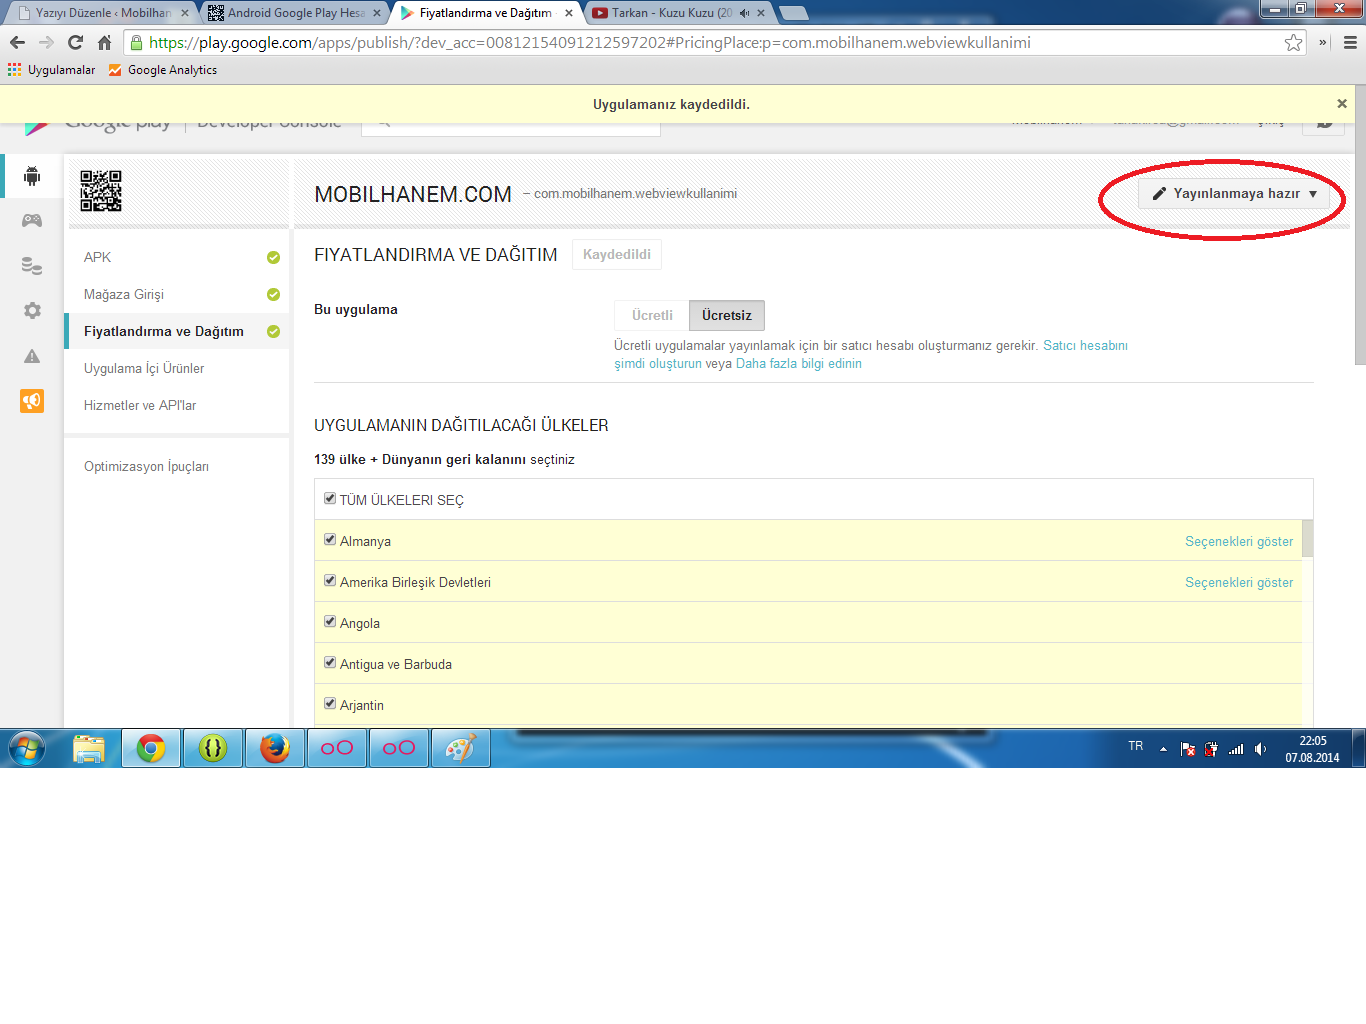Open the Paint taskbar icon
1366x1024 pixels.
pos(461,748)
